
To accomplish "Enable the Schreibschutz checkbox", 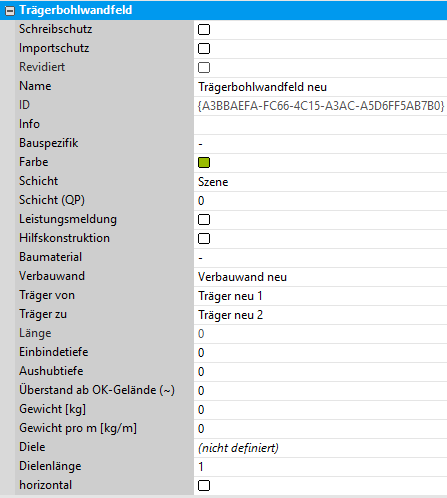I will pos(204,29).
